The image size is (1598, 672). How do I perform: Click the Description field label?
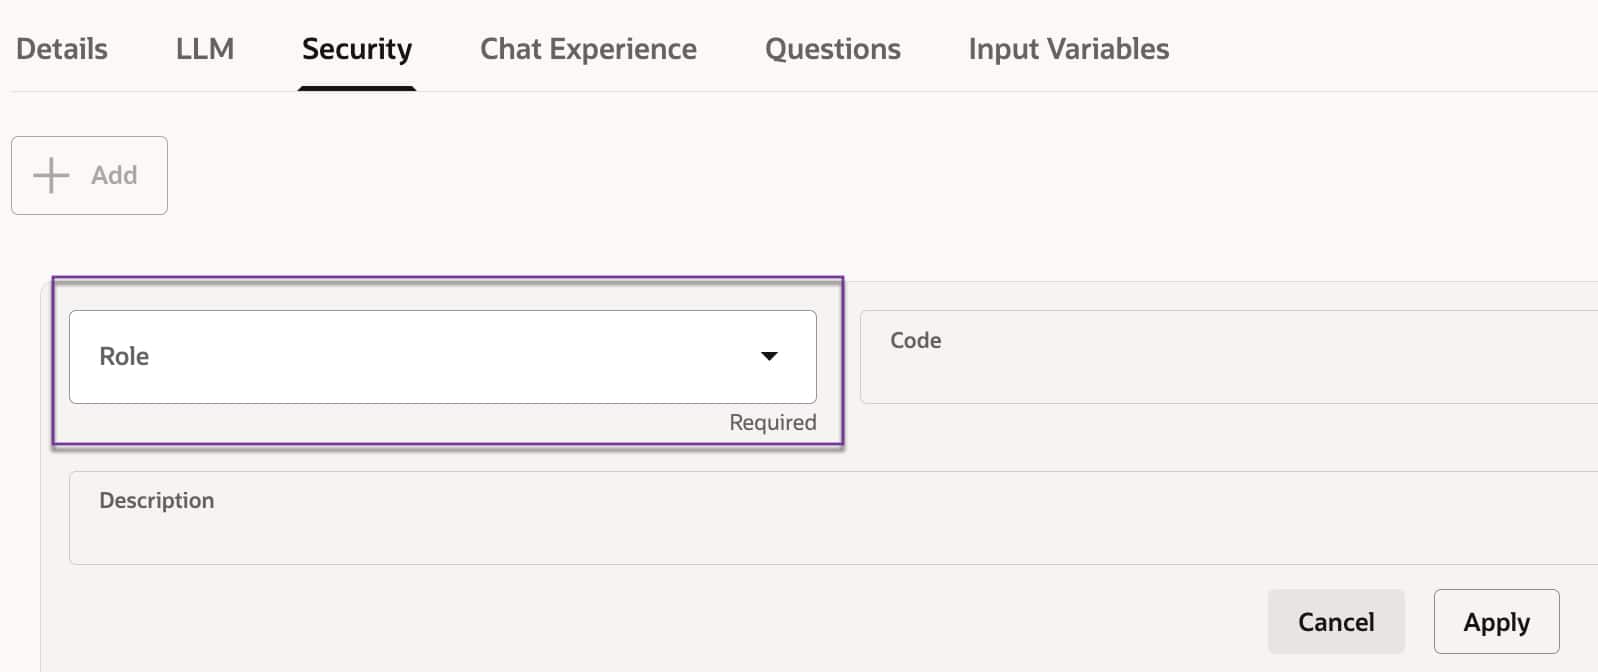click(156, 501)
